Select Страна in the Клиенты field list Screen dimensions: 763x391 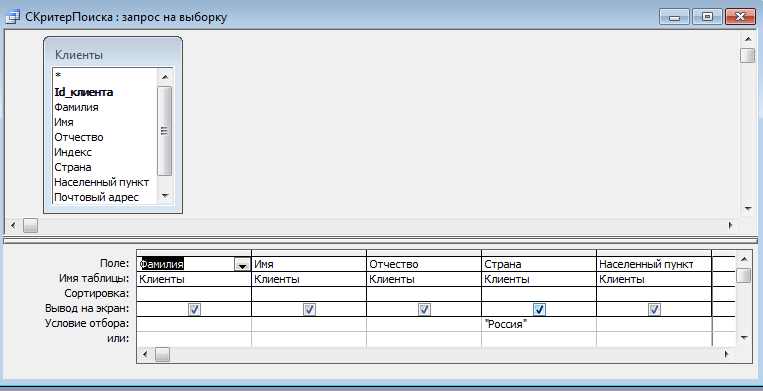click(105, 167)
